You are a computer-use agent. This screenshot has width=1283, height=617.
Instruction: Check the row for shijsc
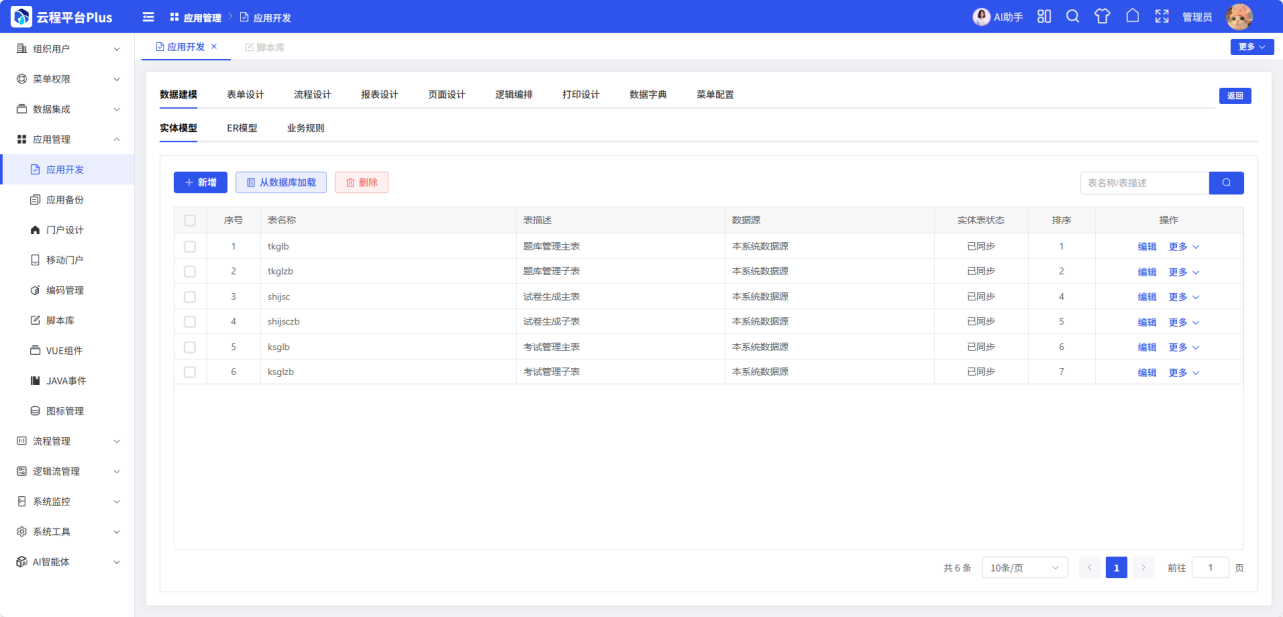tap(190, 297)
